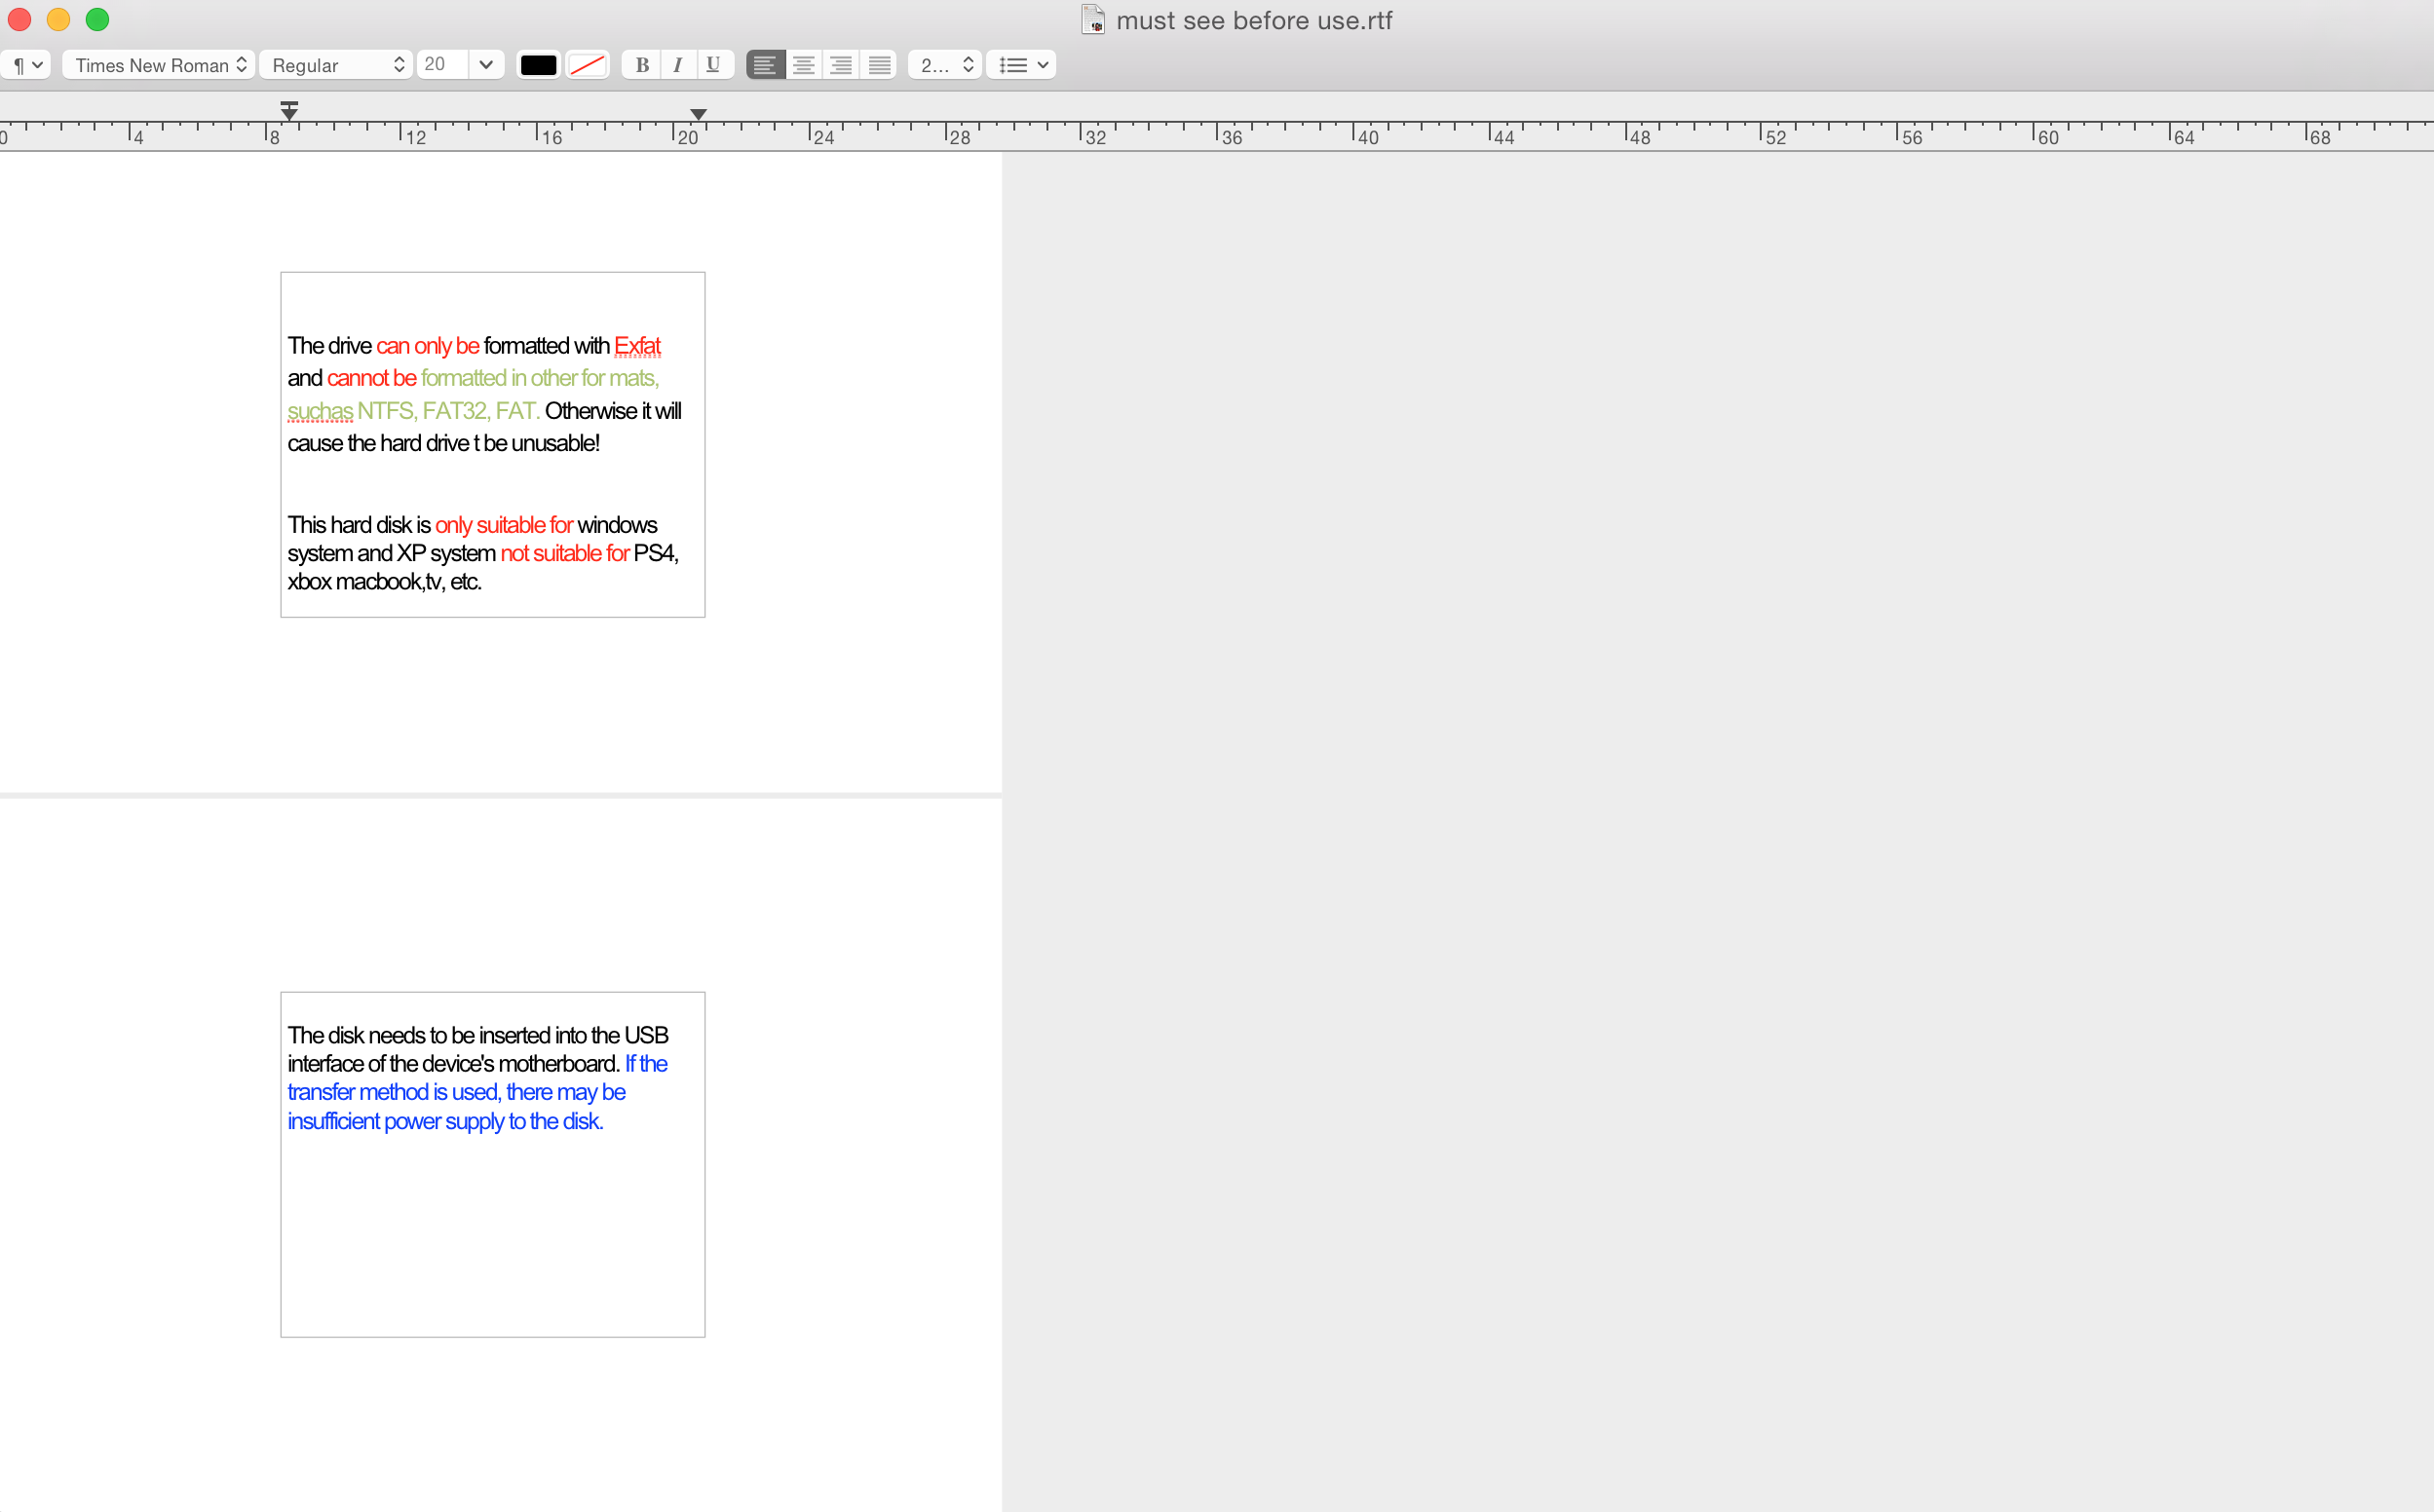This screenshot has width=2434, height=1512.
Task: Minimize the document window
Action: click(x=59, y=20)
